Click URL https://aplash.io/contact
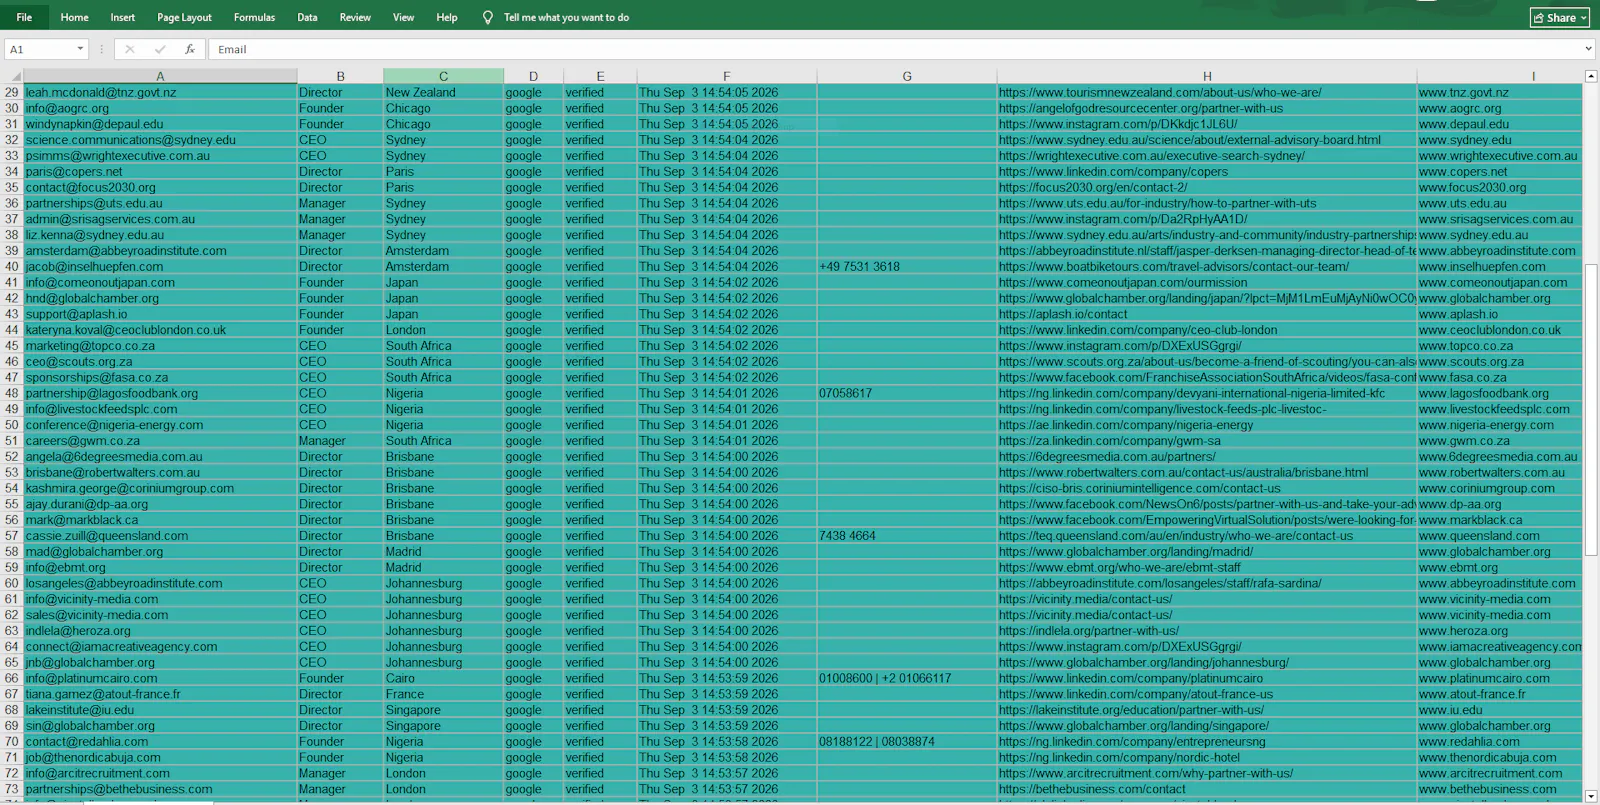Screen dimensions: 1600x805 (1062, 314)
